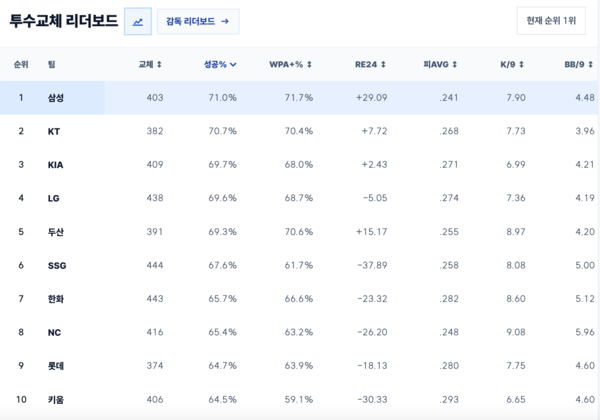The image size is (600, 420).
Task: Sort table by 피AVG column
Action: 440,64
